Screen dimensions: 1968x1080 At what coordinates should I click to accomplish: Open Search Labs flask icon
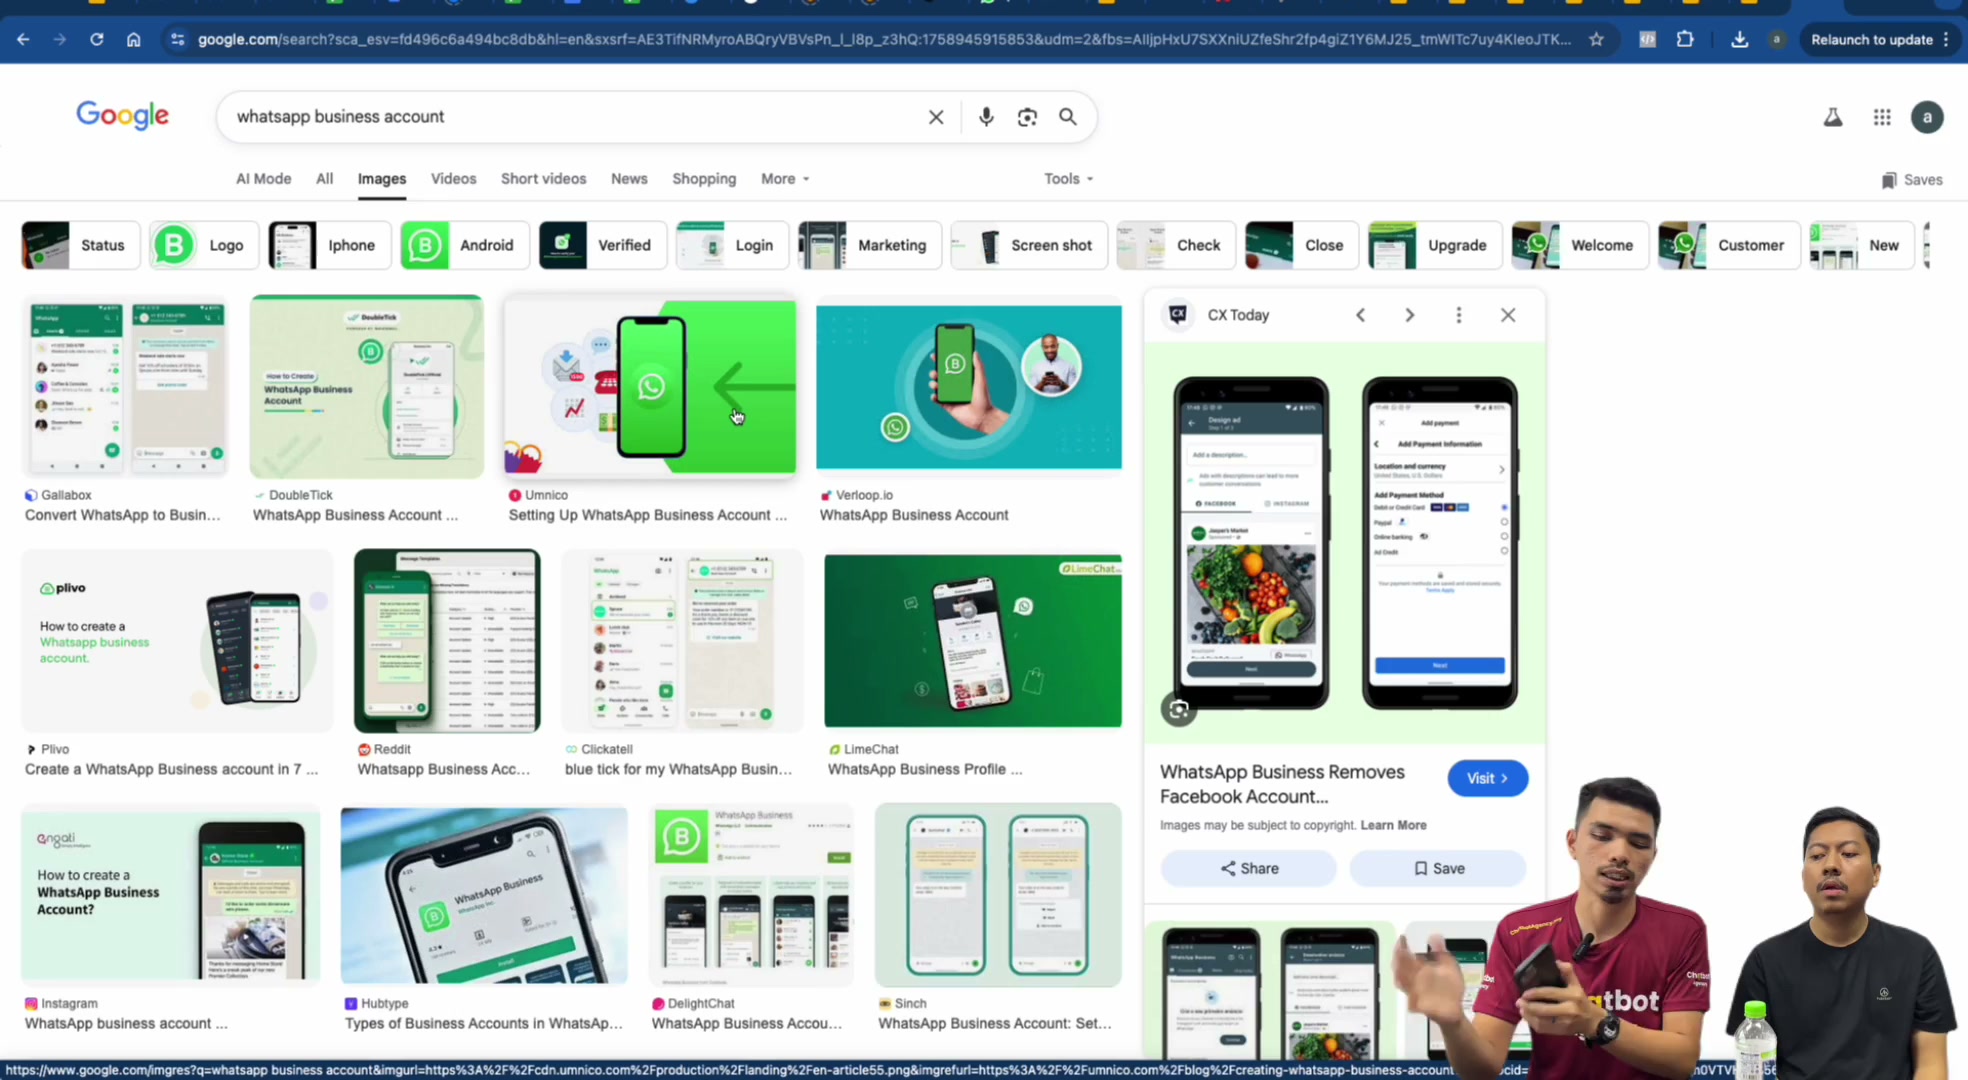click(x=1832, y=117)
